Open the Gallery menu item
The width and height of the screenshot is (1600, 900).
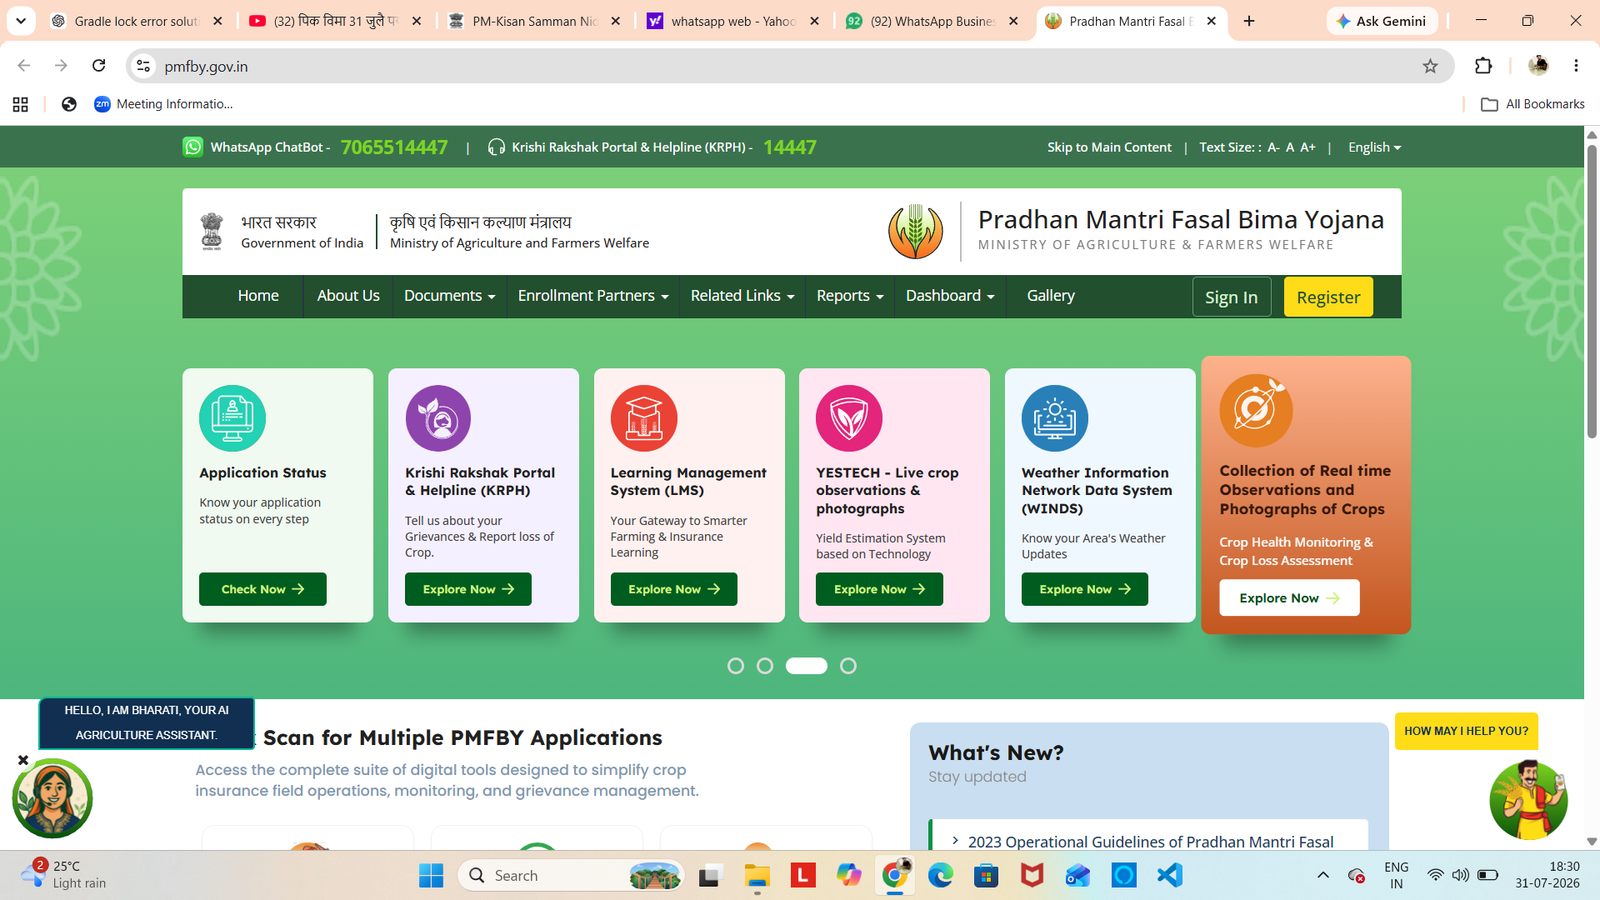tap(1051, 296)
